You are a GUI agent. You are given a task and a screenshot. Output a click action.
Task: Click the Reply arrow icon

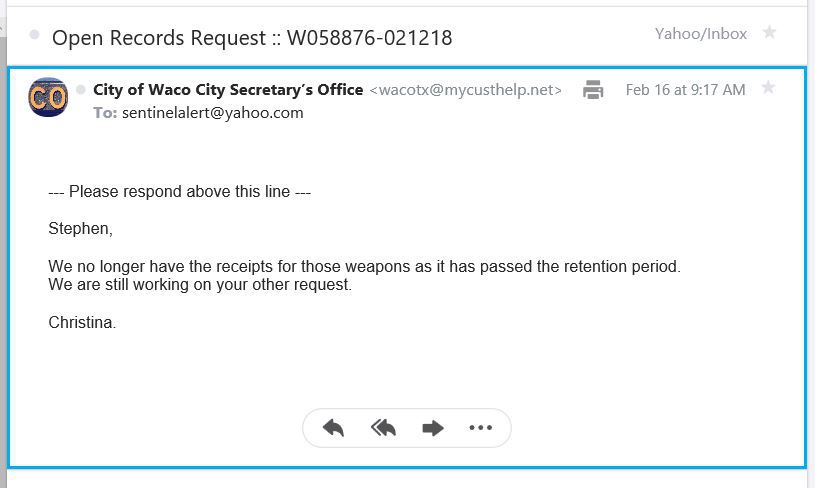coord(334,428)
